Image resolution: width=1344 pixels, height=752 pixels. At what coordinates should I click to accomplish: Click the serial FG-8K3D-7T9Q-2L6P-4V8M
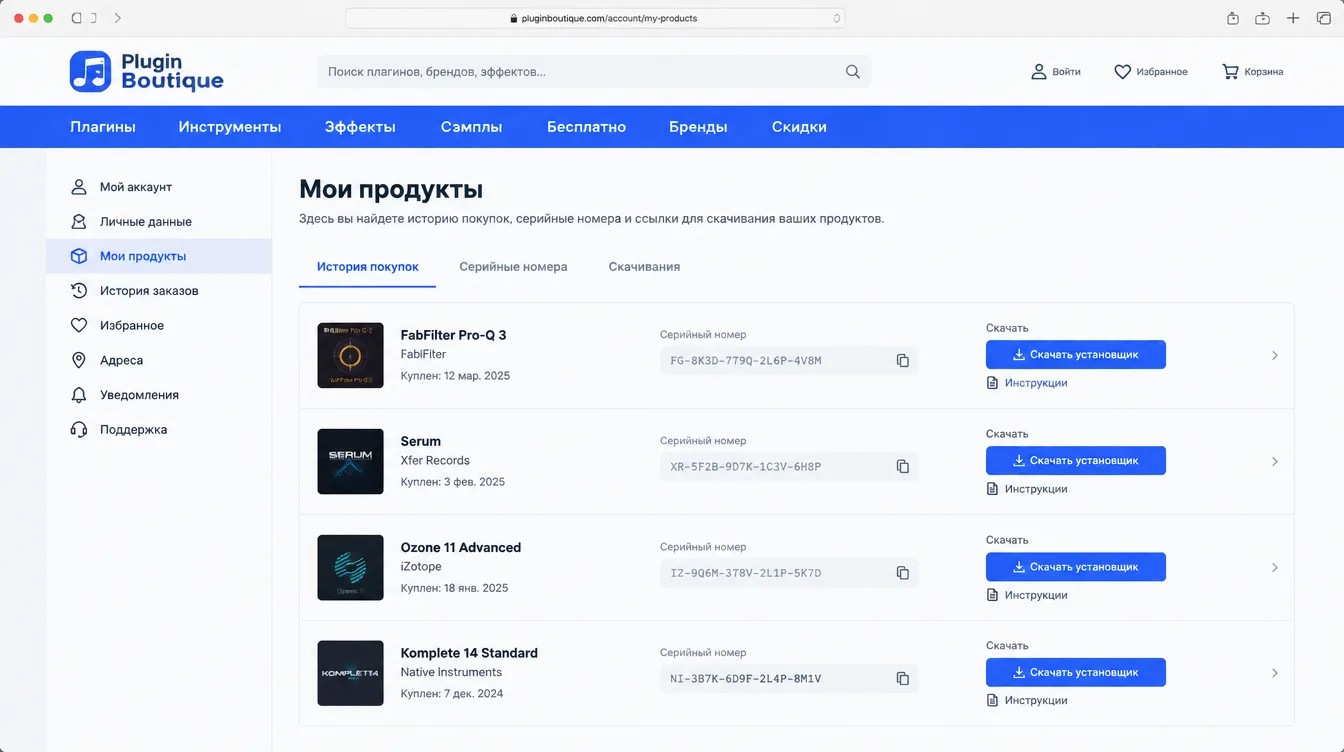point(746,361)
